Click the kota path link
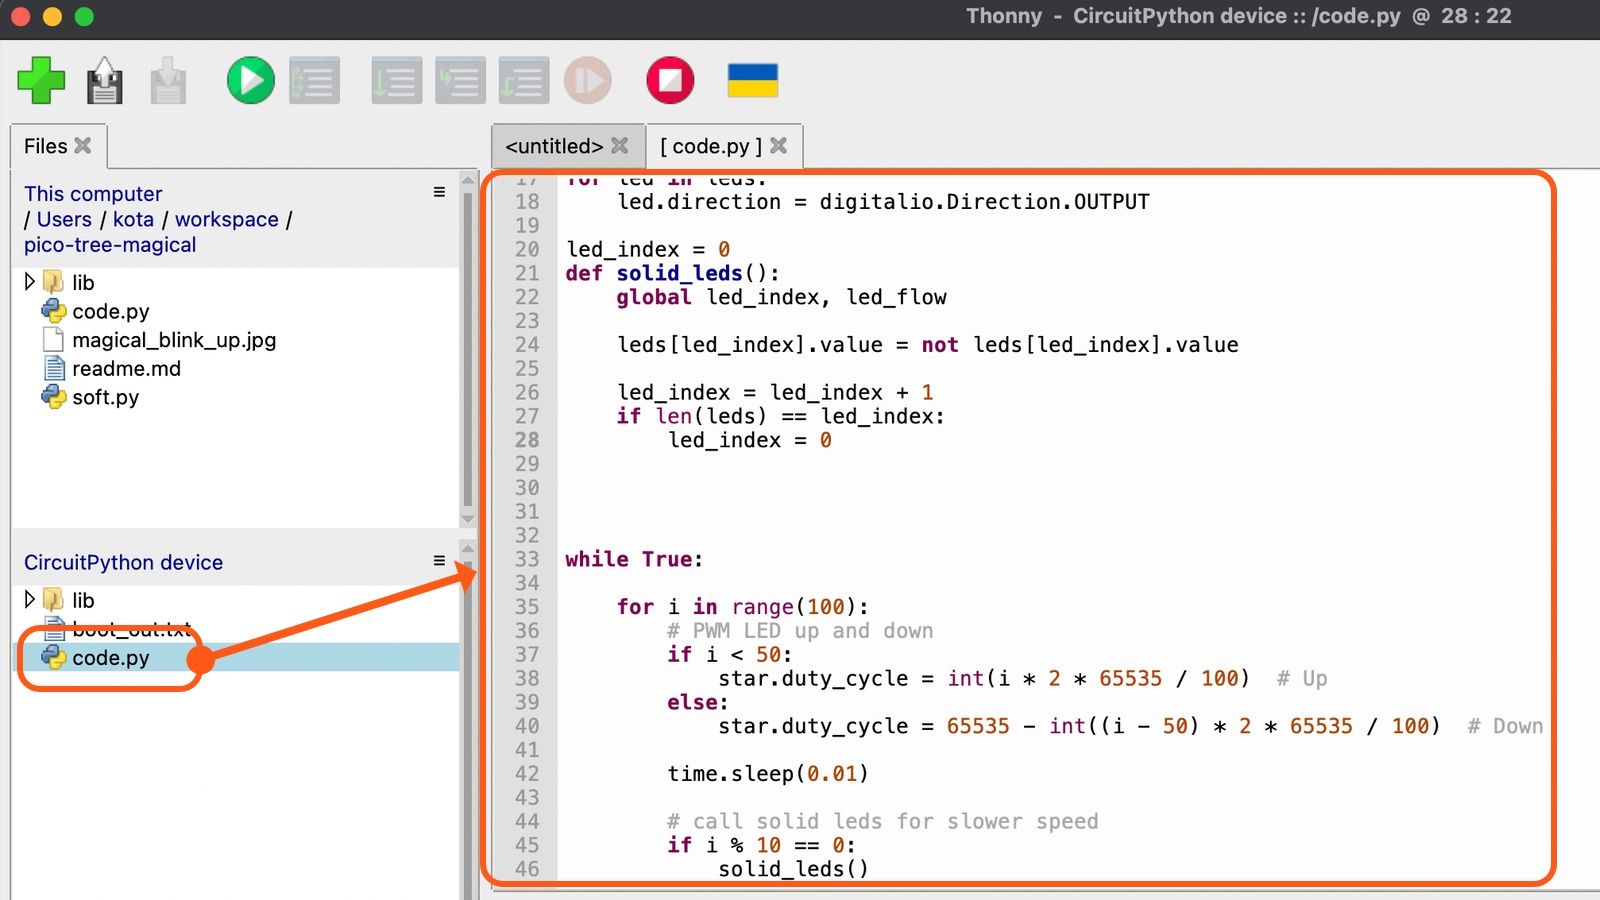1600x900 pixels. pos(133,219)
